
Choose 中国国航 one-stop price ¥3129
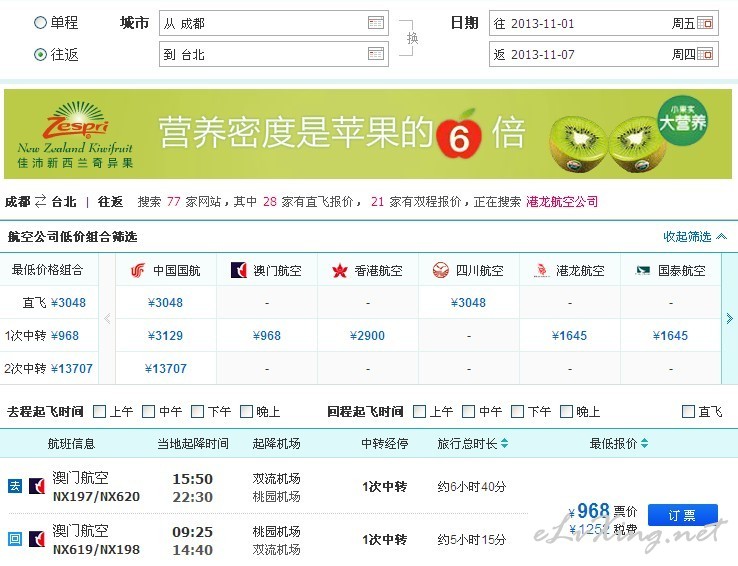[x=165, y=335]
